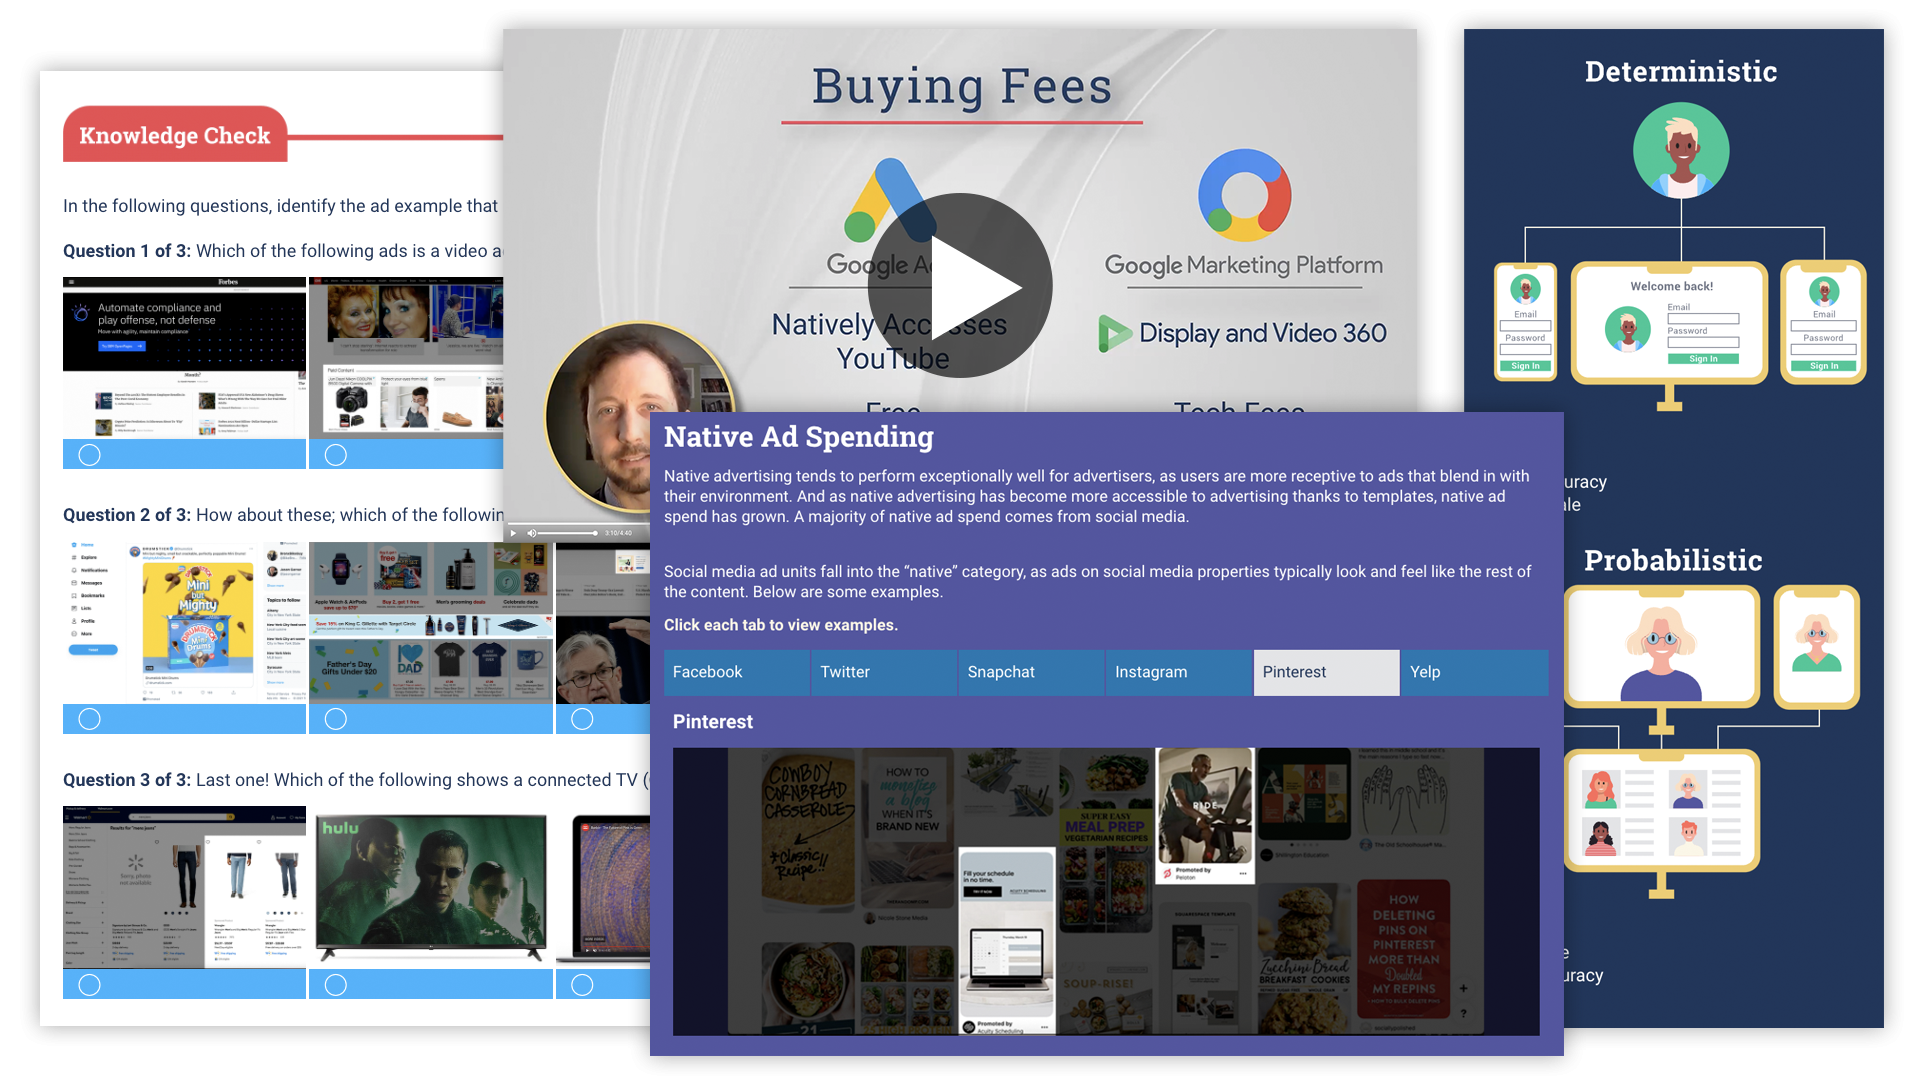The image size is (1920, 1080).
Task: Click the Father's Day Gifts shopping screenshot
Action: (x=431, y=622)
